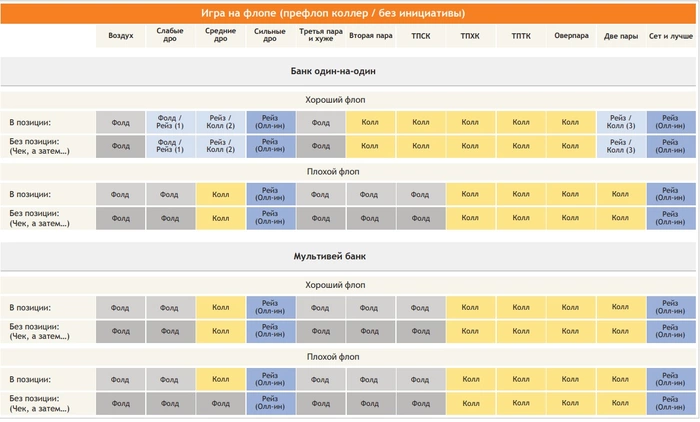
Task: Click the topmost 'Фолд / Рейз (1)' cell
Action: coord(171,122)
